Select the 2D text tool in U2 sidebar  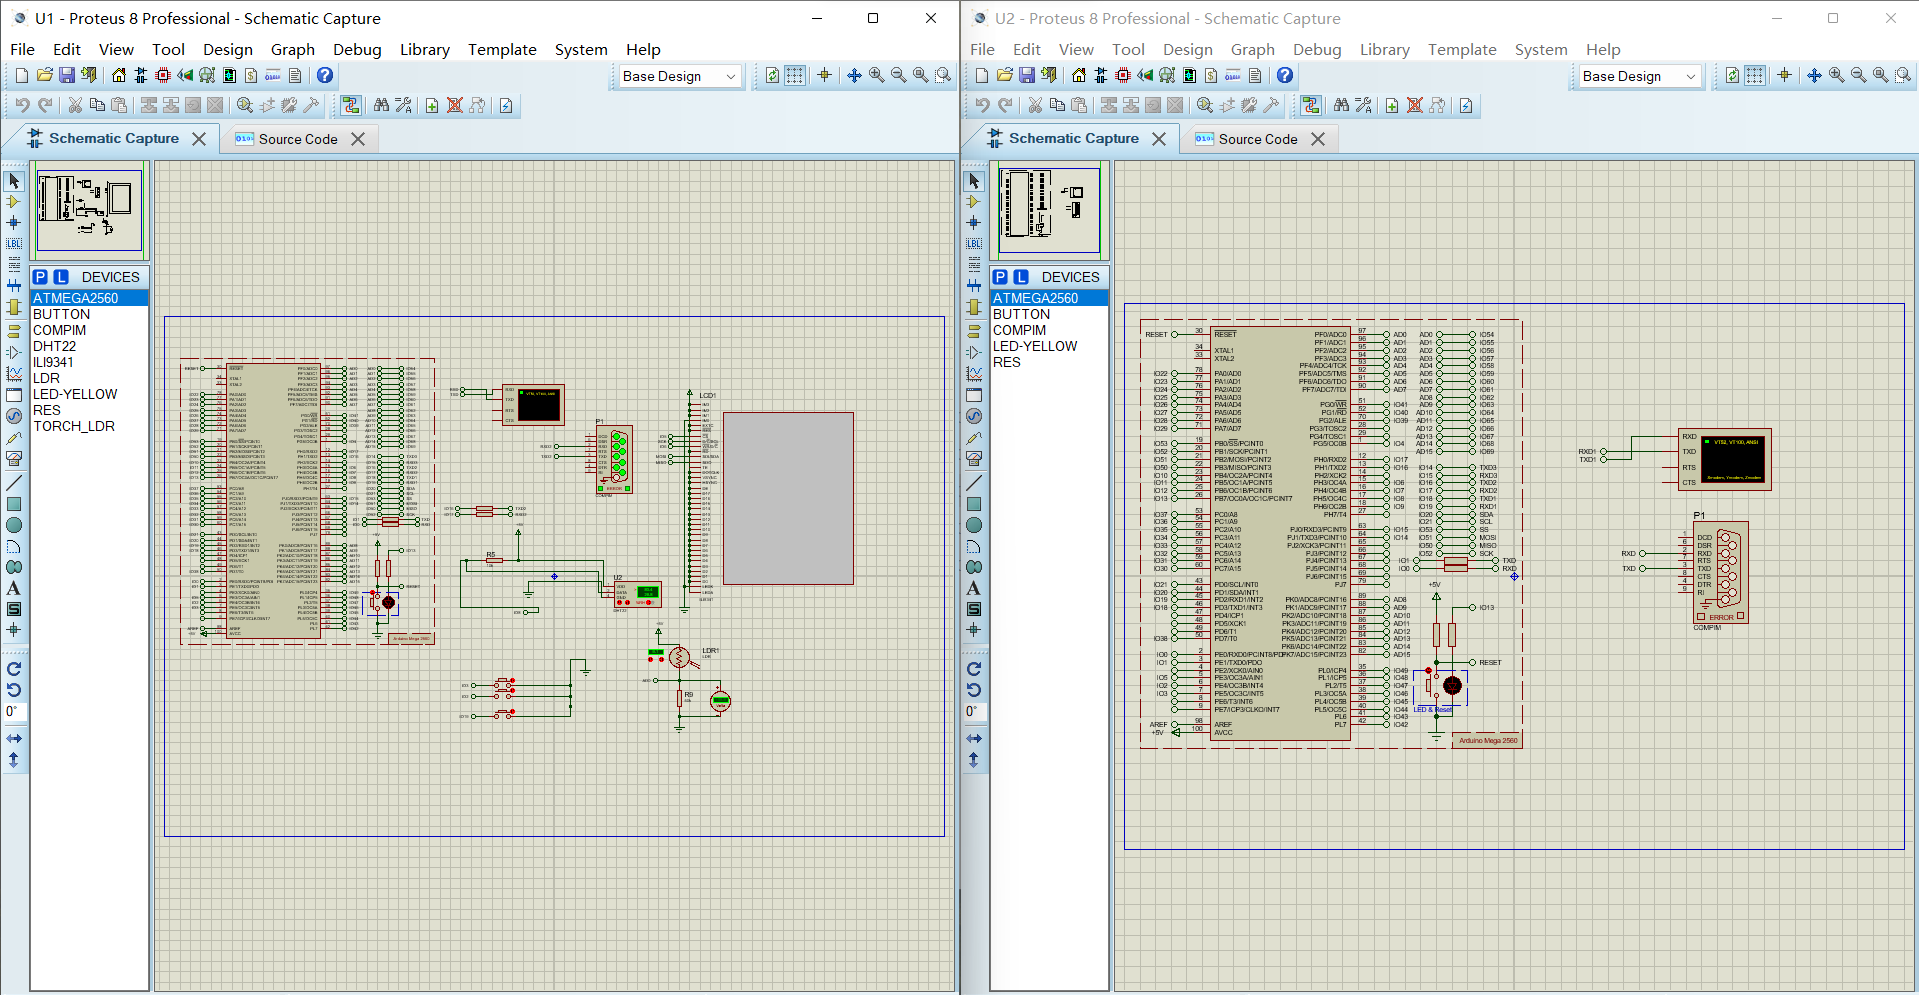(974, 589)
